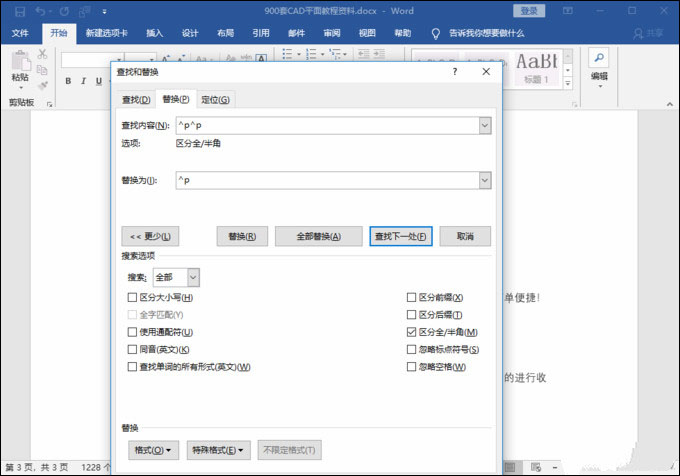Uncheck the 区分全/半角(M) checkbox
The image size is (680, 476).
coord(411,332)
